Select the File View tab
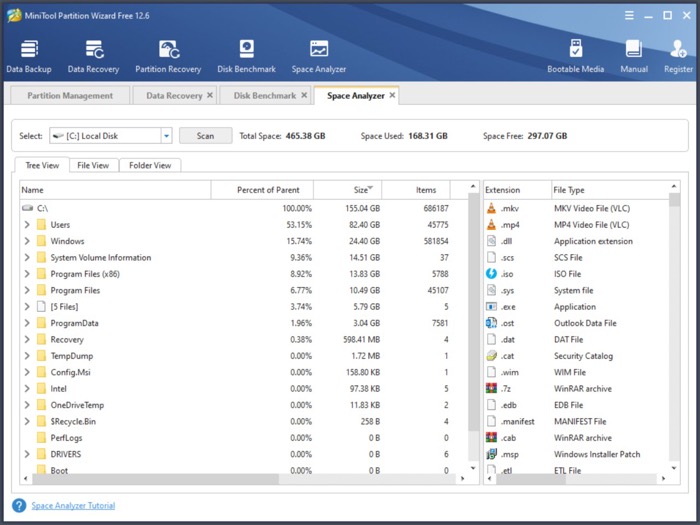 [93, 165]
